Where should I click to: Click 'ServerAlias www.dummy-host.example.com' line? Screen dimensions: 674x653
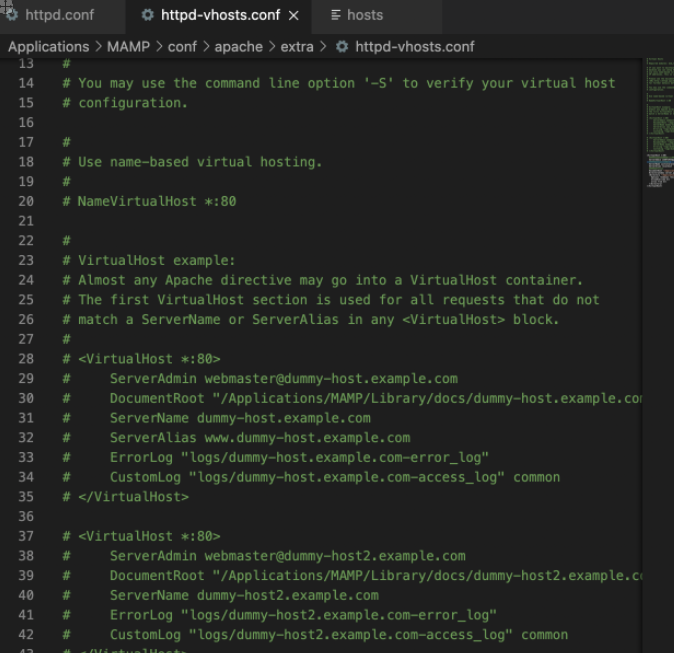[x=236, y=438]
